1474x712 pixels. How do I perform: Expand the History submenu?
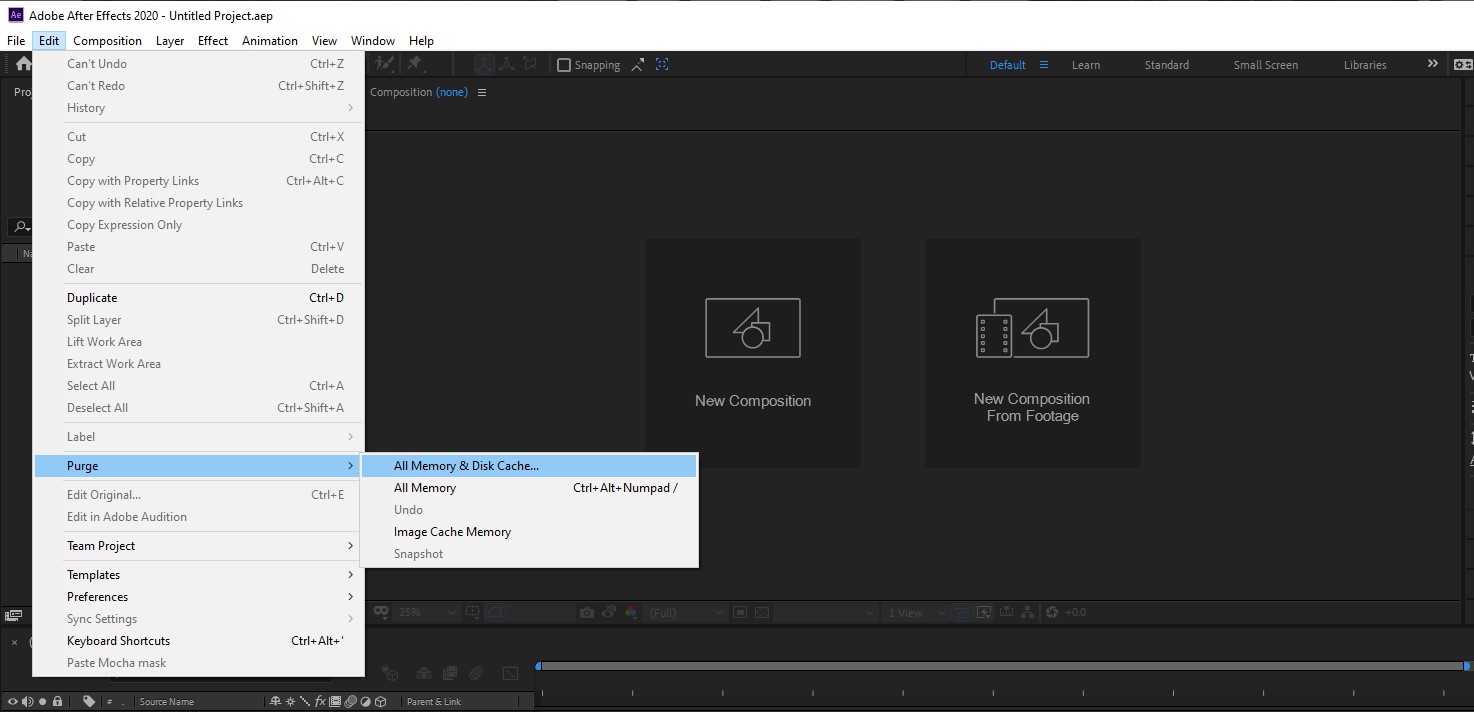[x=200, y=108]
